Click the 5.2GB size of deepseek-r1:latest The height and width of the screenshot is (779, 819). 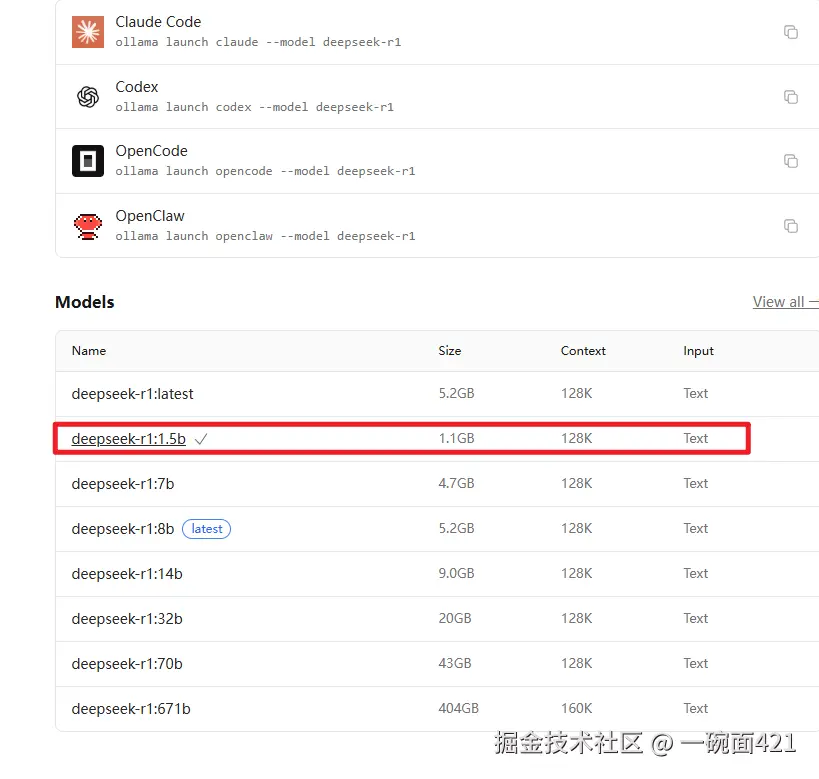(x=457, y=393)
